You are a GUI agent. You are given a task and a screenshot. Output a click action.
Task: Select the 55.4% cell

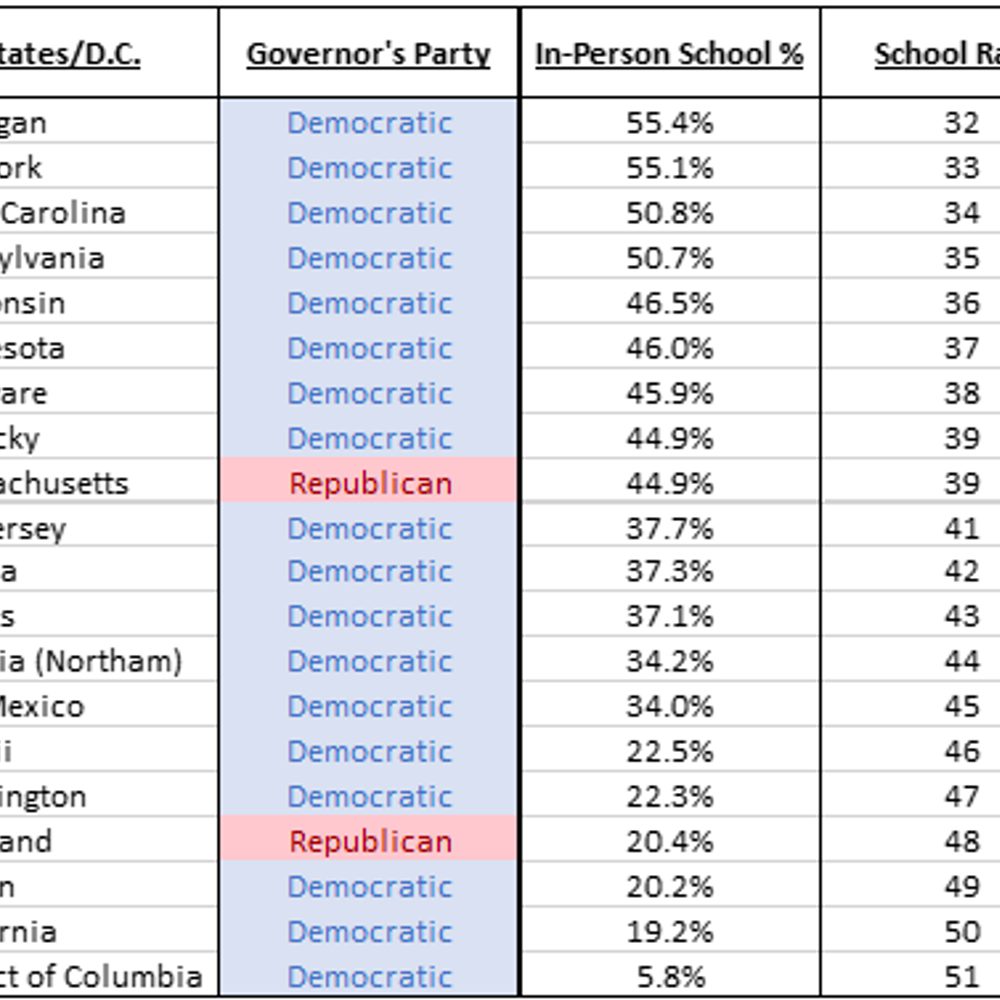click(670, 122)
